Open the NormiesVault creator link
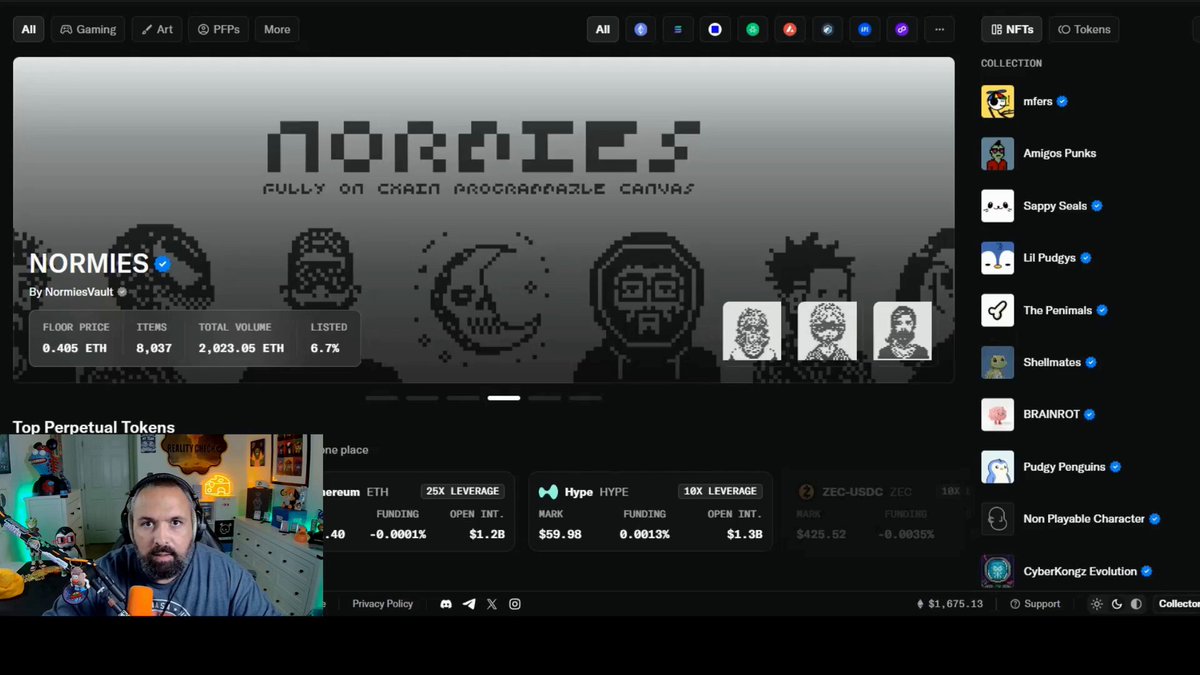 79,292
